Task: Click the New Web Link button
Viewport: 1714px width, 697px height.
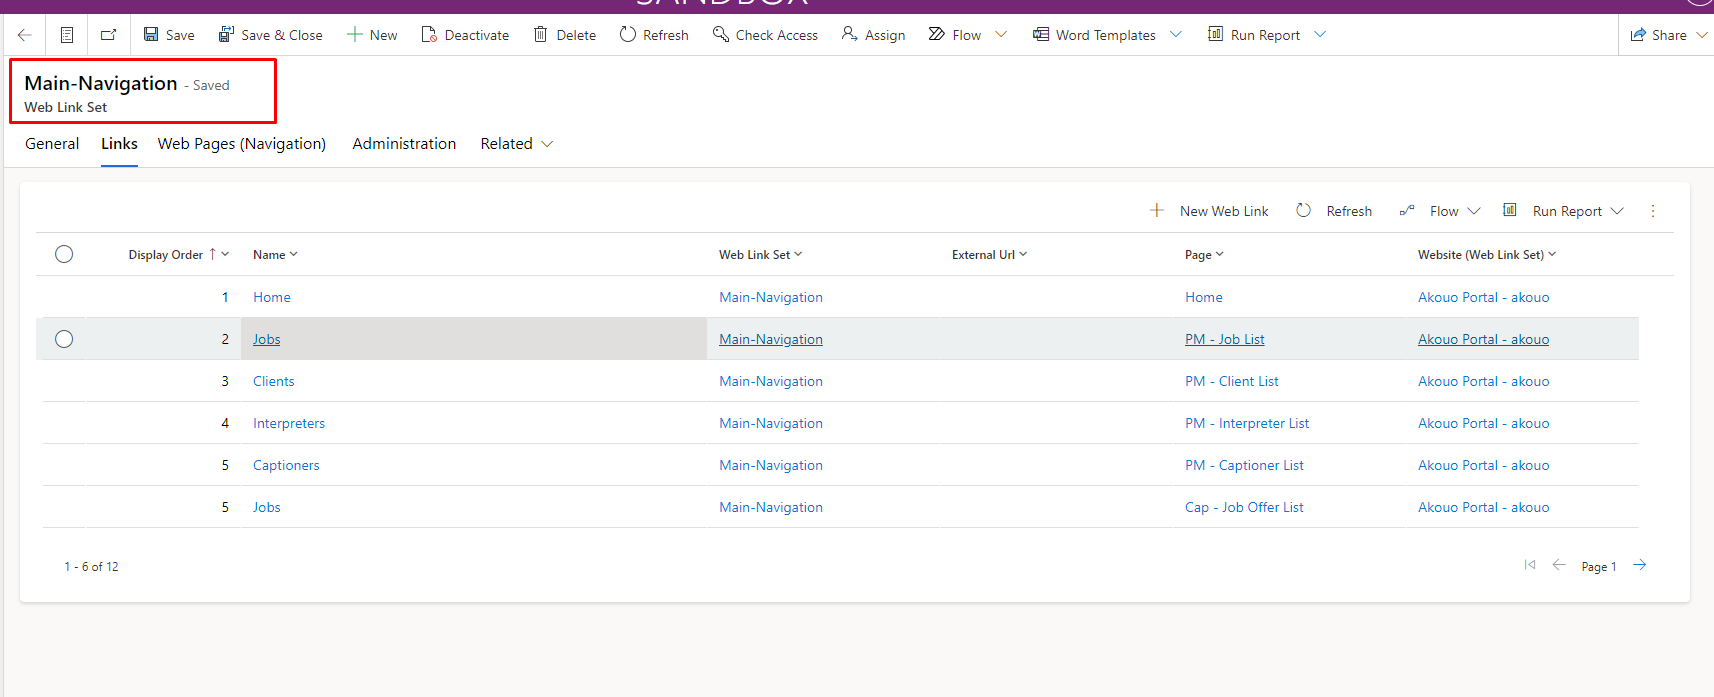Action: tap(1210, 211)
